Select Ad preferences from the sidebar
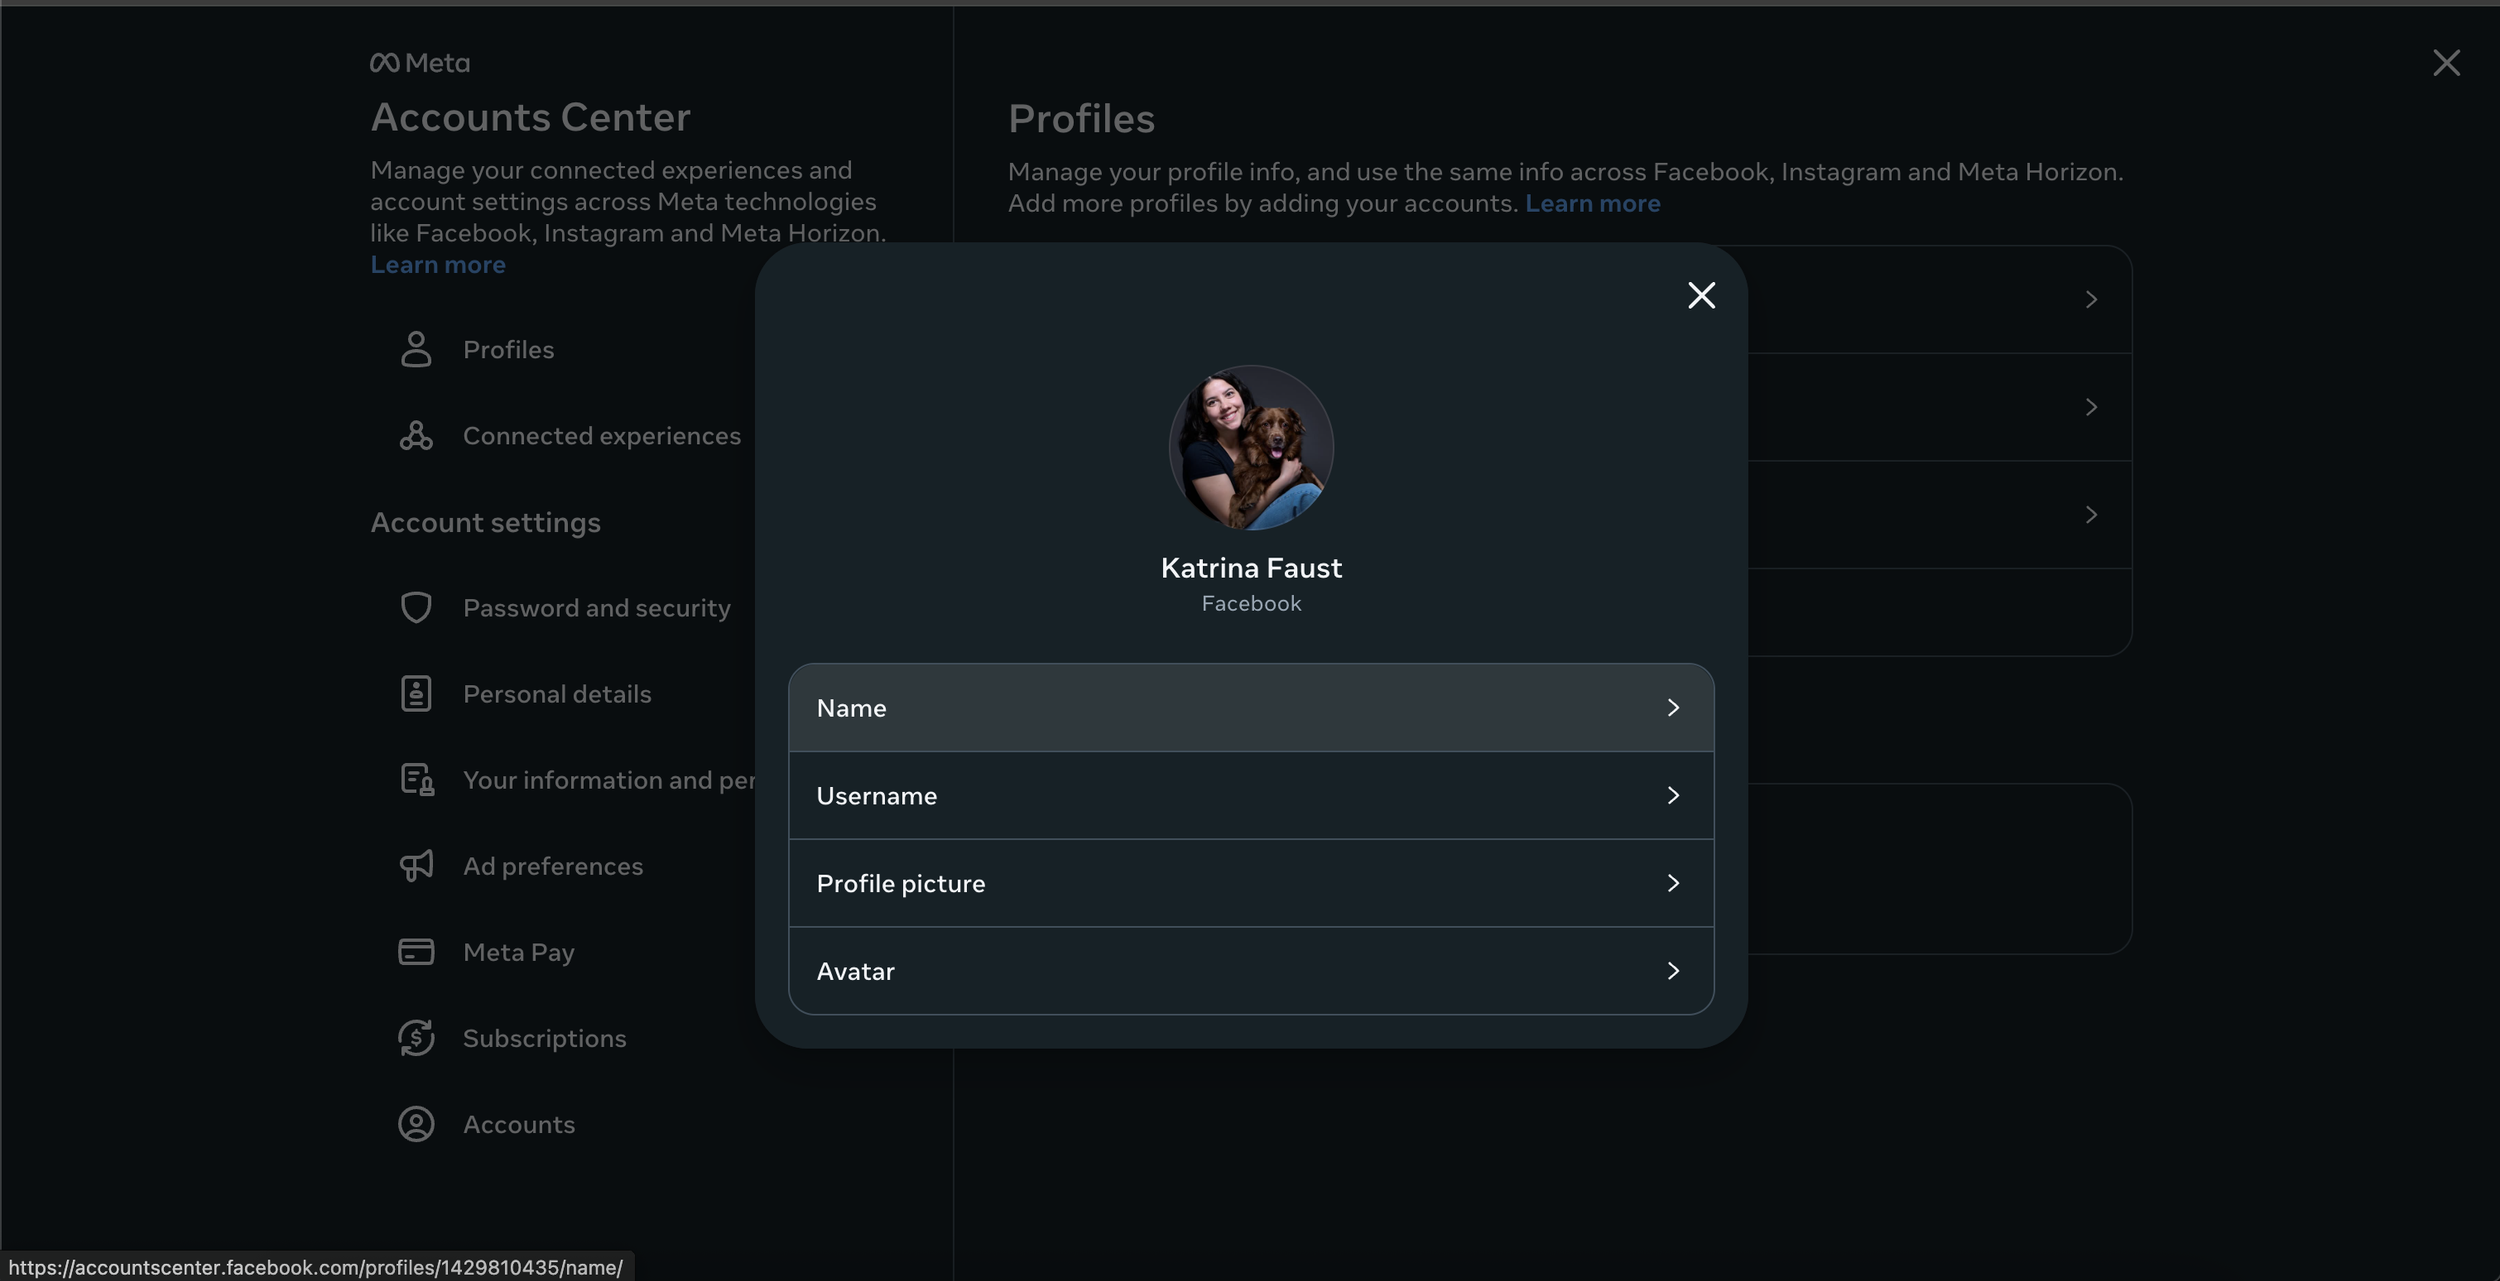The image size is (2500, 1281). coord(552,865)
